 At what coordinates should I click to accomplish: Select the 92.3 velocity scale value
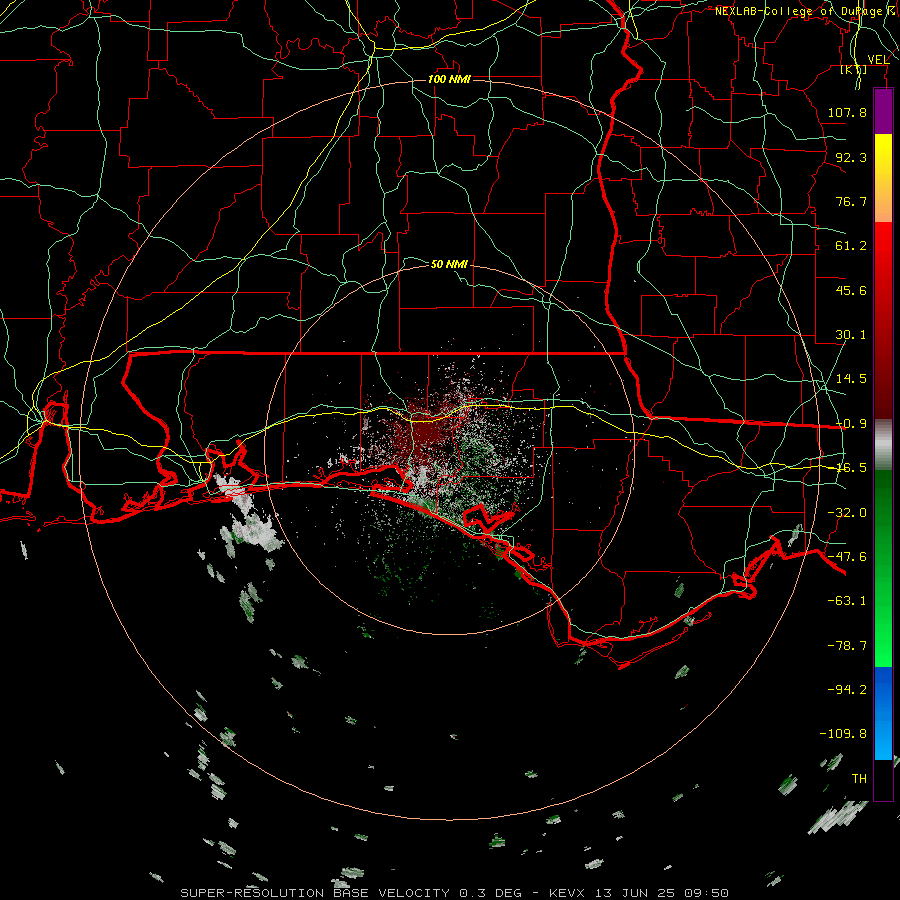pyautogui.click(x=851, y=157)
